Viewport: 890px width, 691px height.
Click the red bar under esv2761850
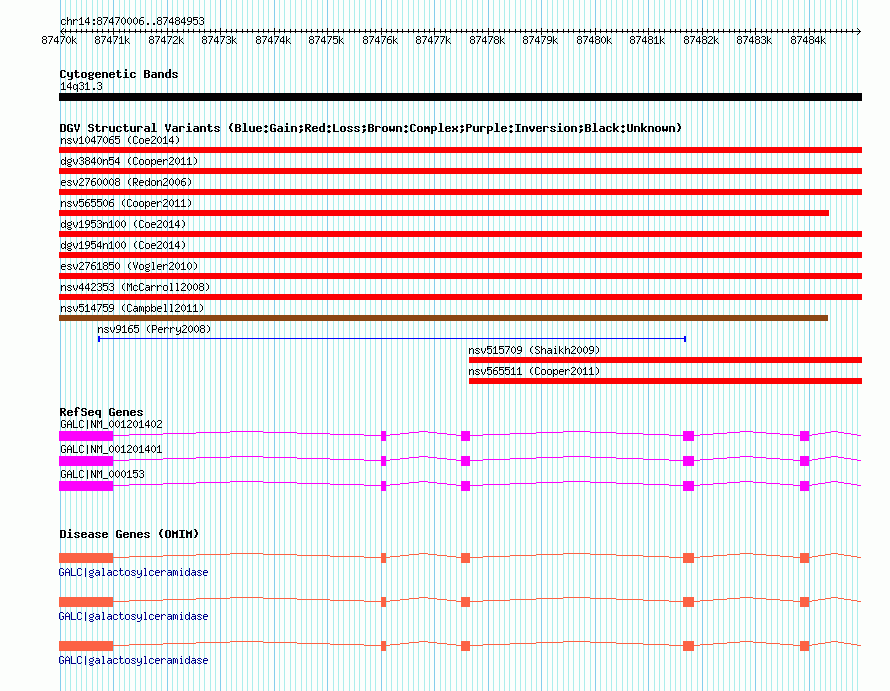coord(460,276)
